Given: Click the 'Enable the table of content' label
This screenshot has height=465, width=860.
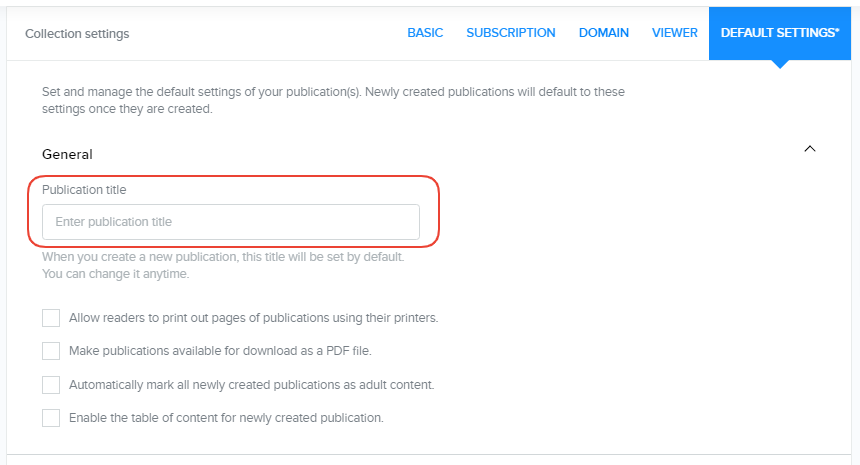Looking at the screenshot, I should pos(226,418).
